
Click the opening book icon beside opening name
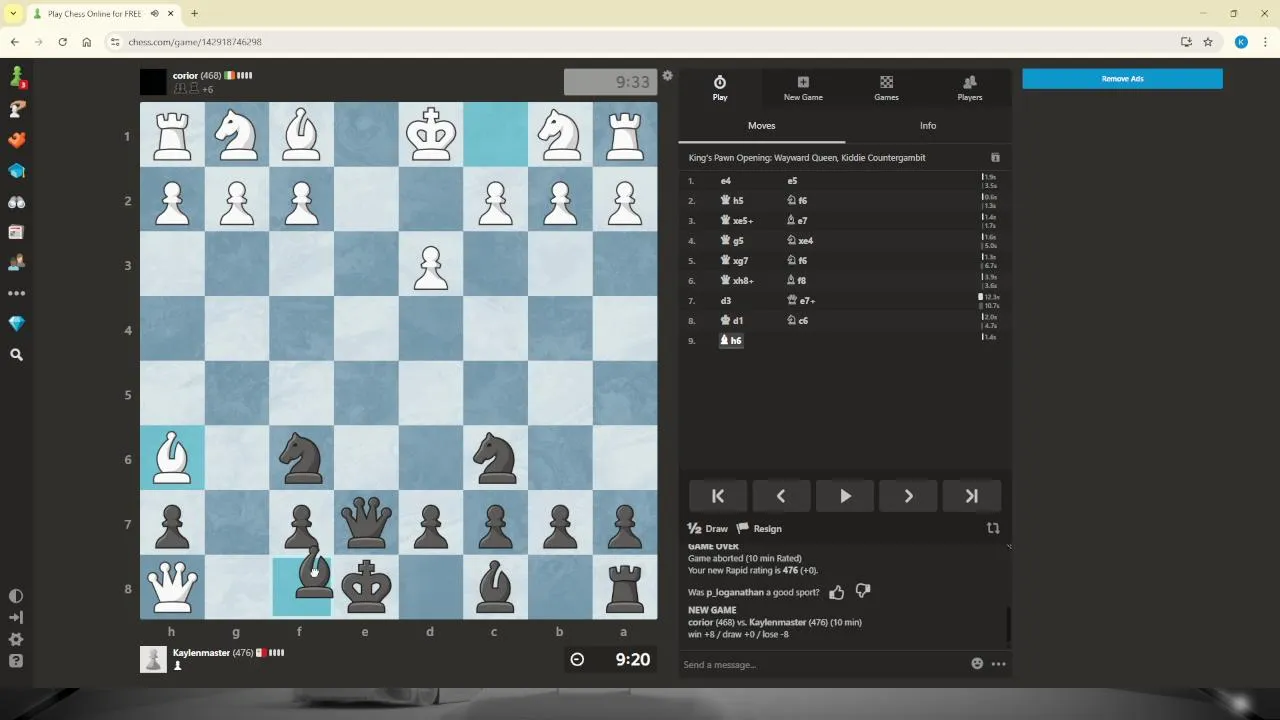point(995,158)
